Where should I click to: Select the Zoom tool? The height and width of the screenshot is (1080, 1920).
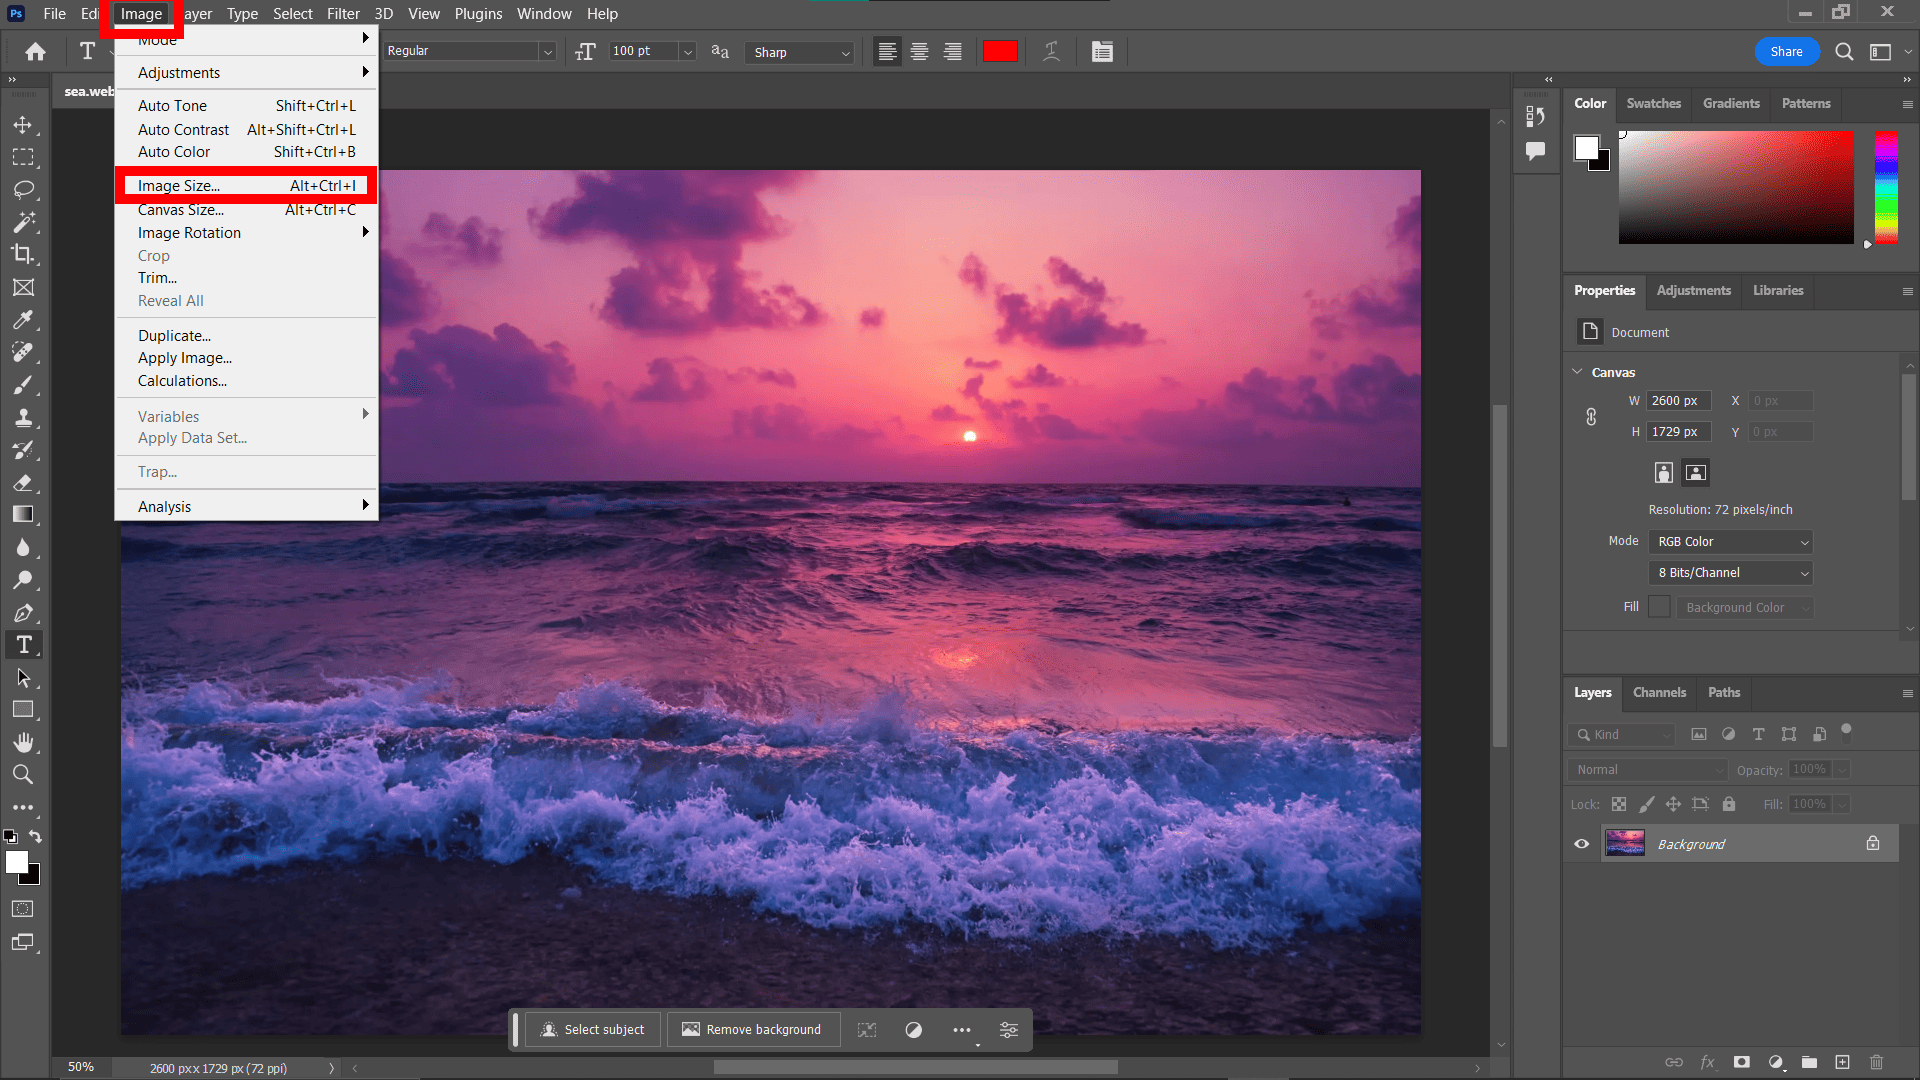pyautogui.click(x=24, y=774)
